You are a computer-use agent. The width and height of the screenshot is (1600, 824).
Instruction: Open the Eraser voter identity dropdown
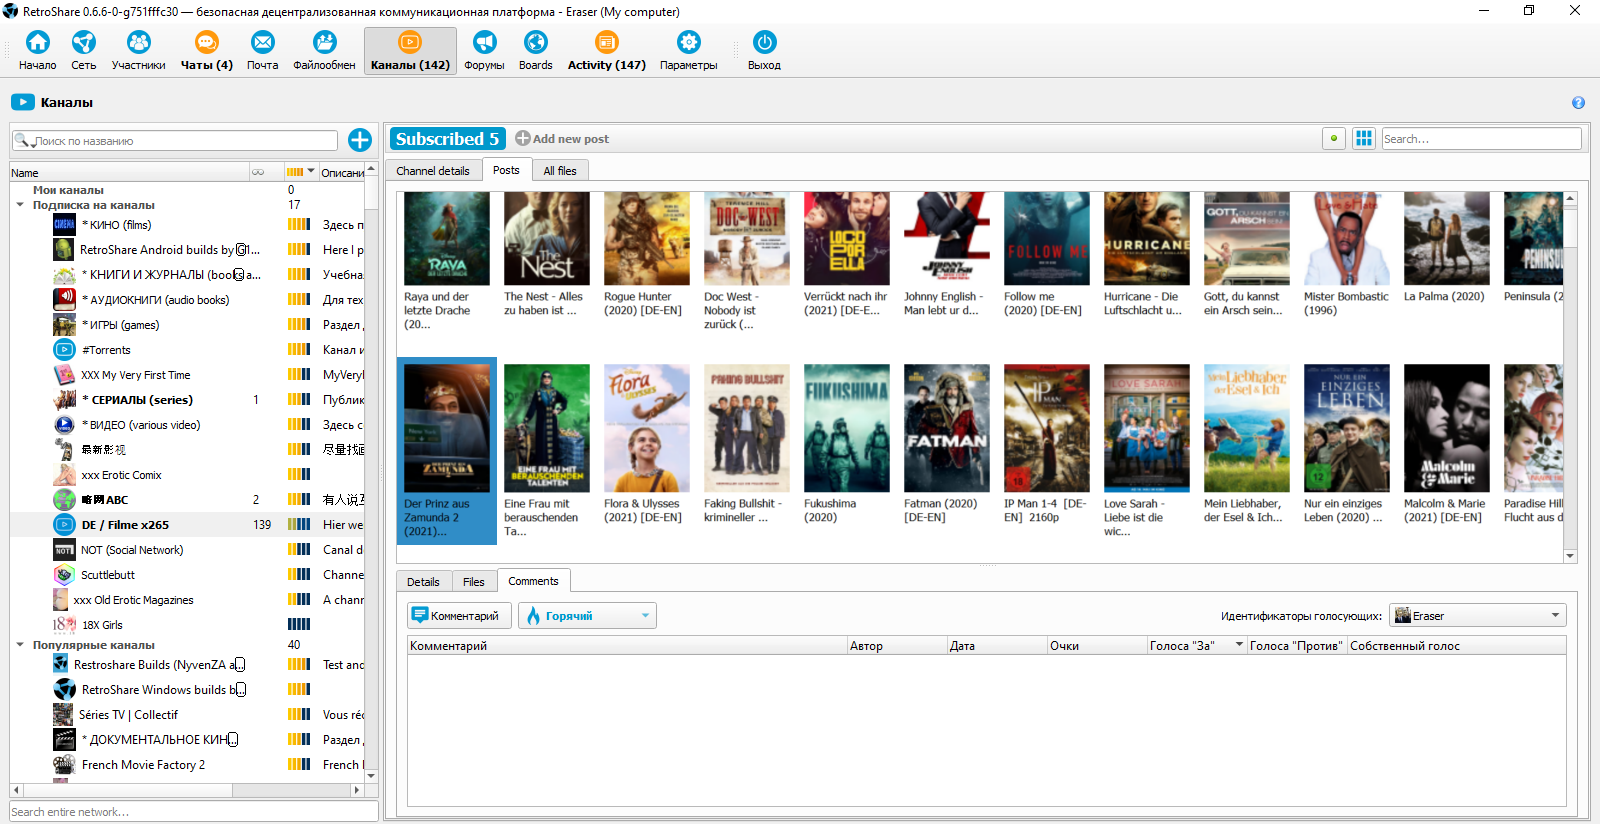pyautogui.click(x=1478, y=616)
